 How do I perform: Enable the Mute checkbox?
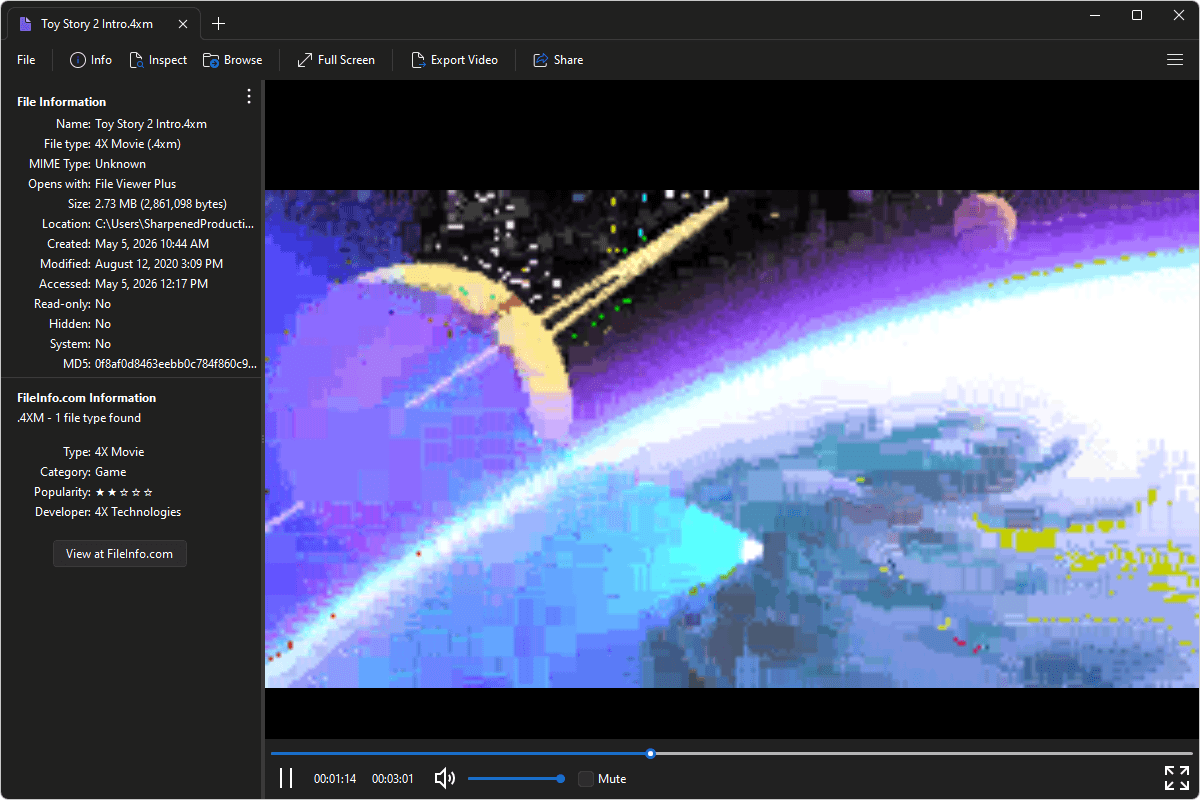click(x=586, y=779)
